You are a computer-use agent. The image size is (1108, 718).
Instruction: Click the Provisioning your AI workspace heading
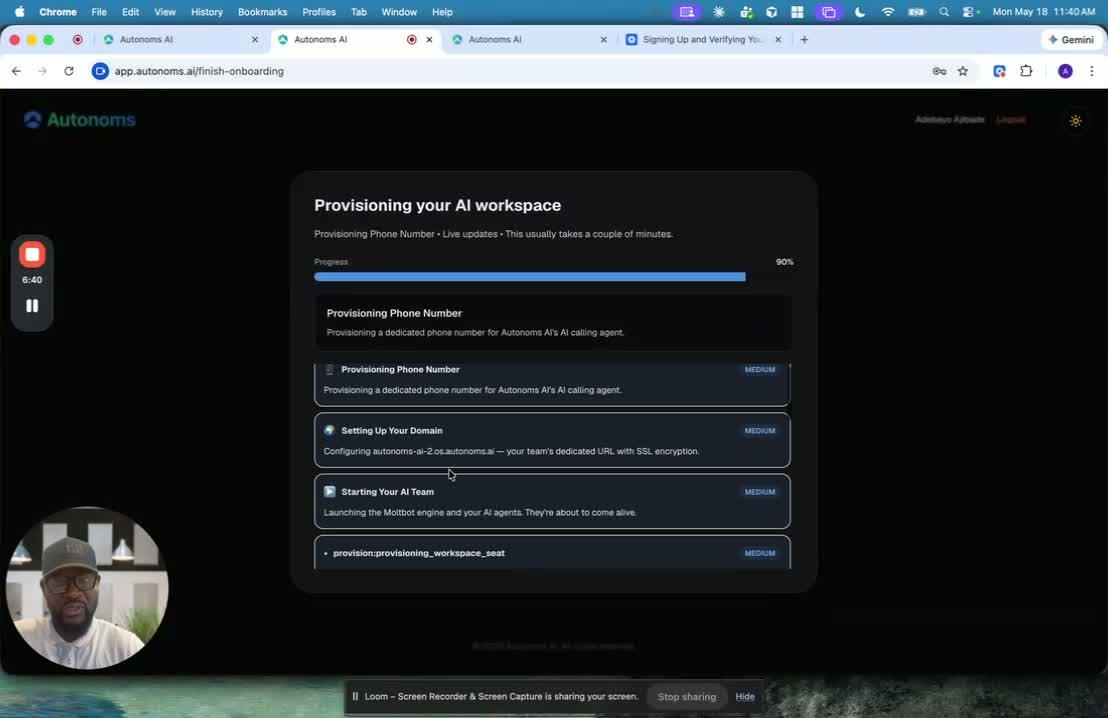point(437,206)
